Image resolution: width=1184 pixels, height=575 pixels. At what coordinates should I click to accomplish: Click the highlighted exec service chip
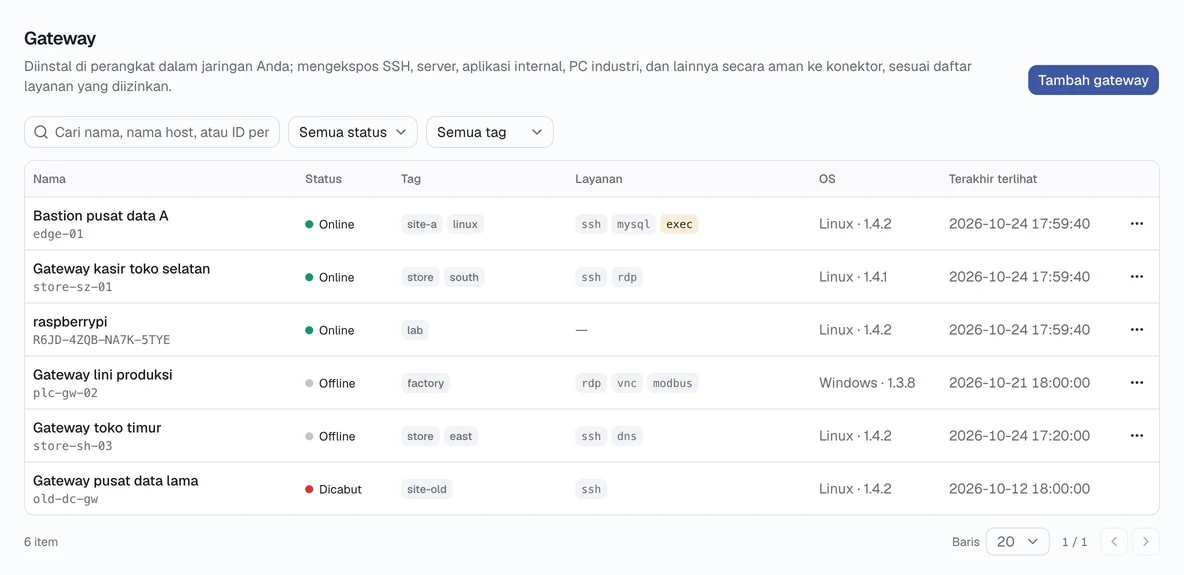679,224
